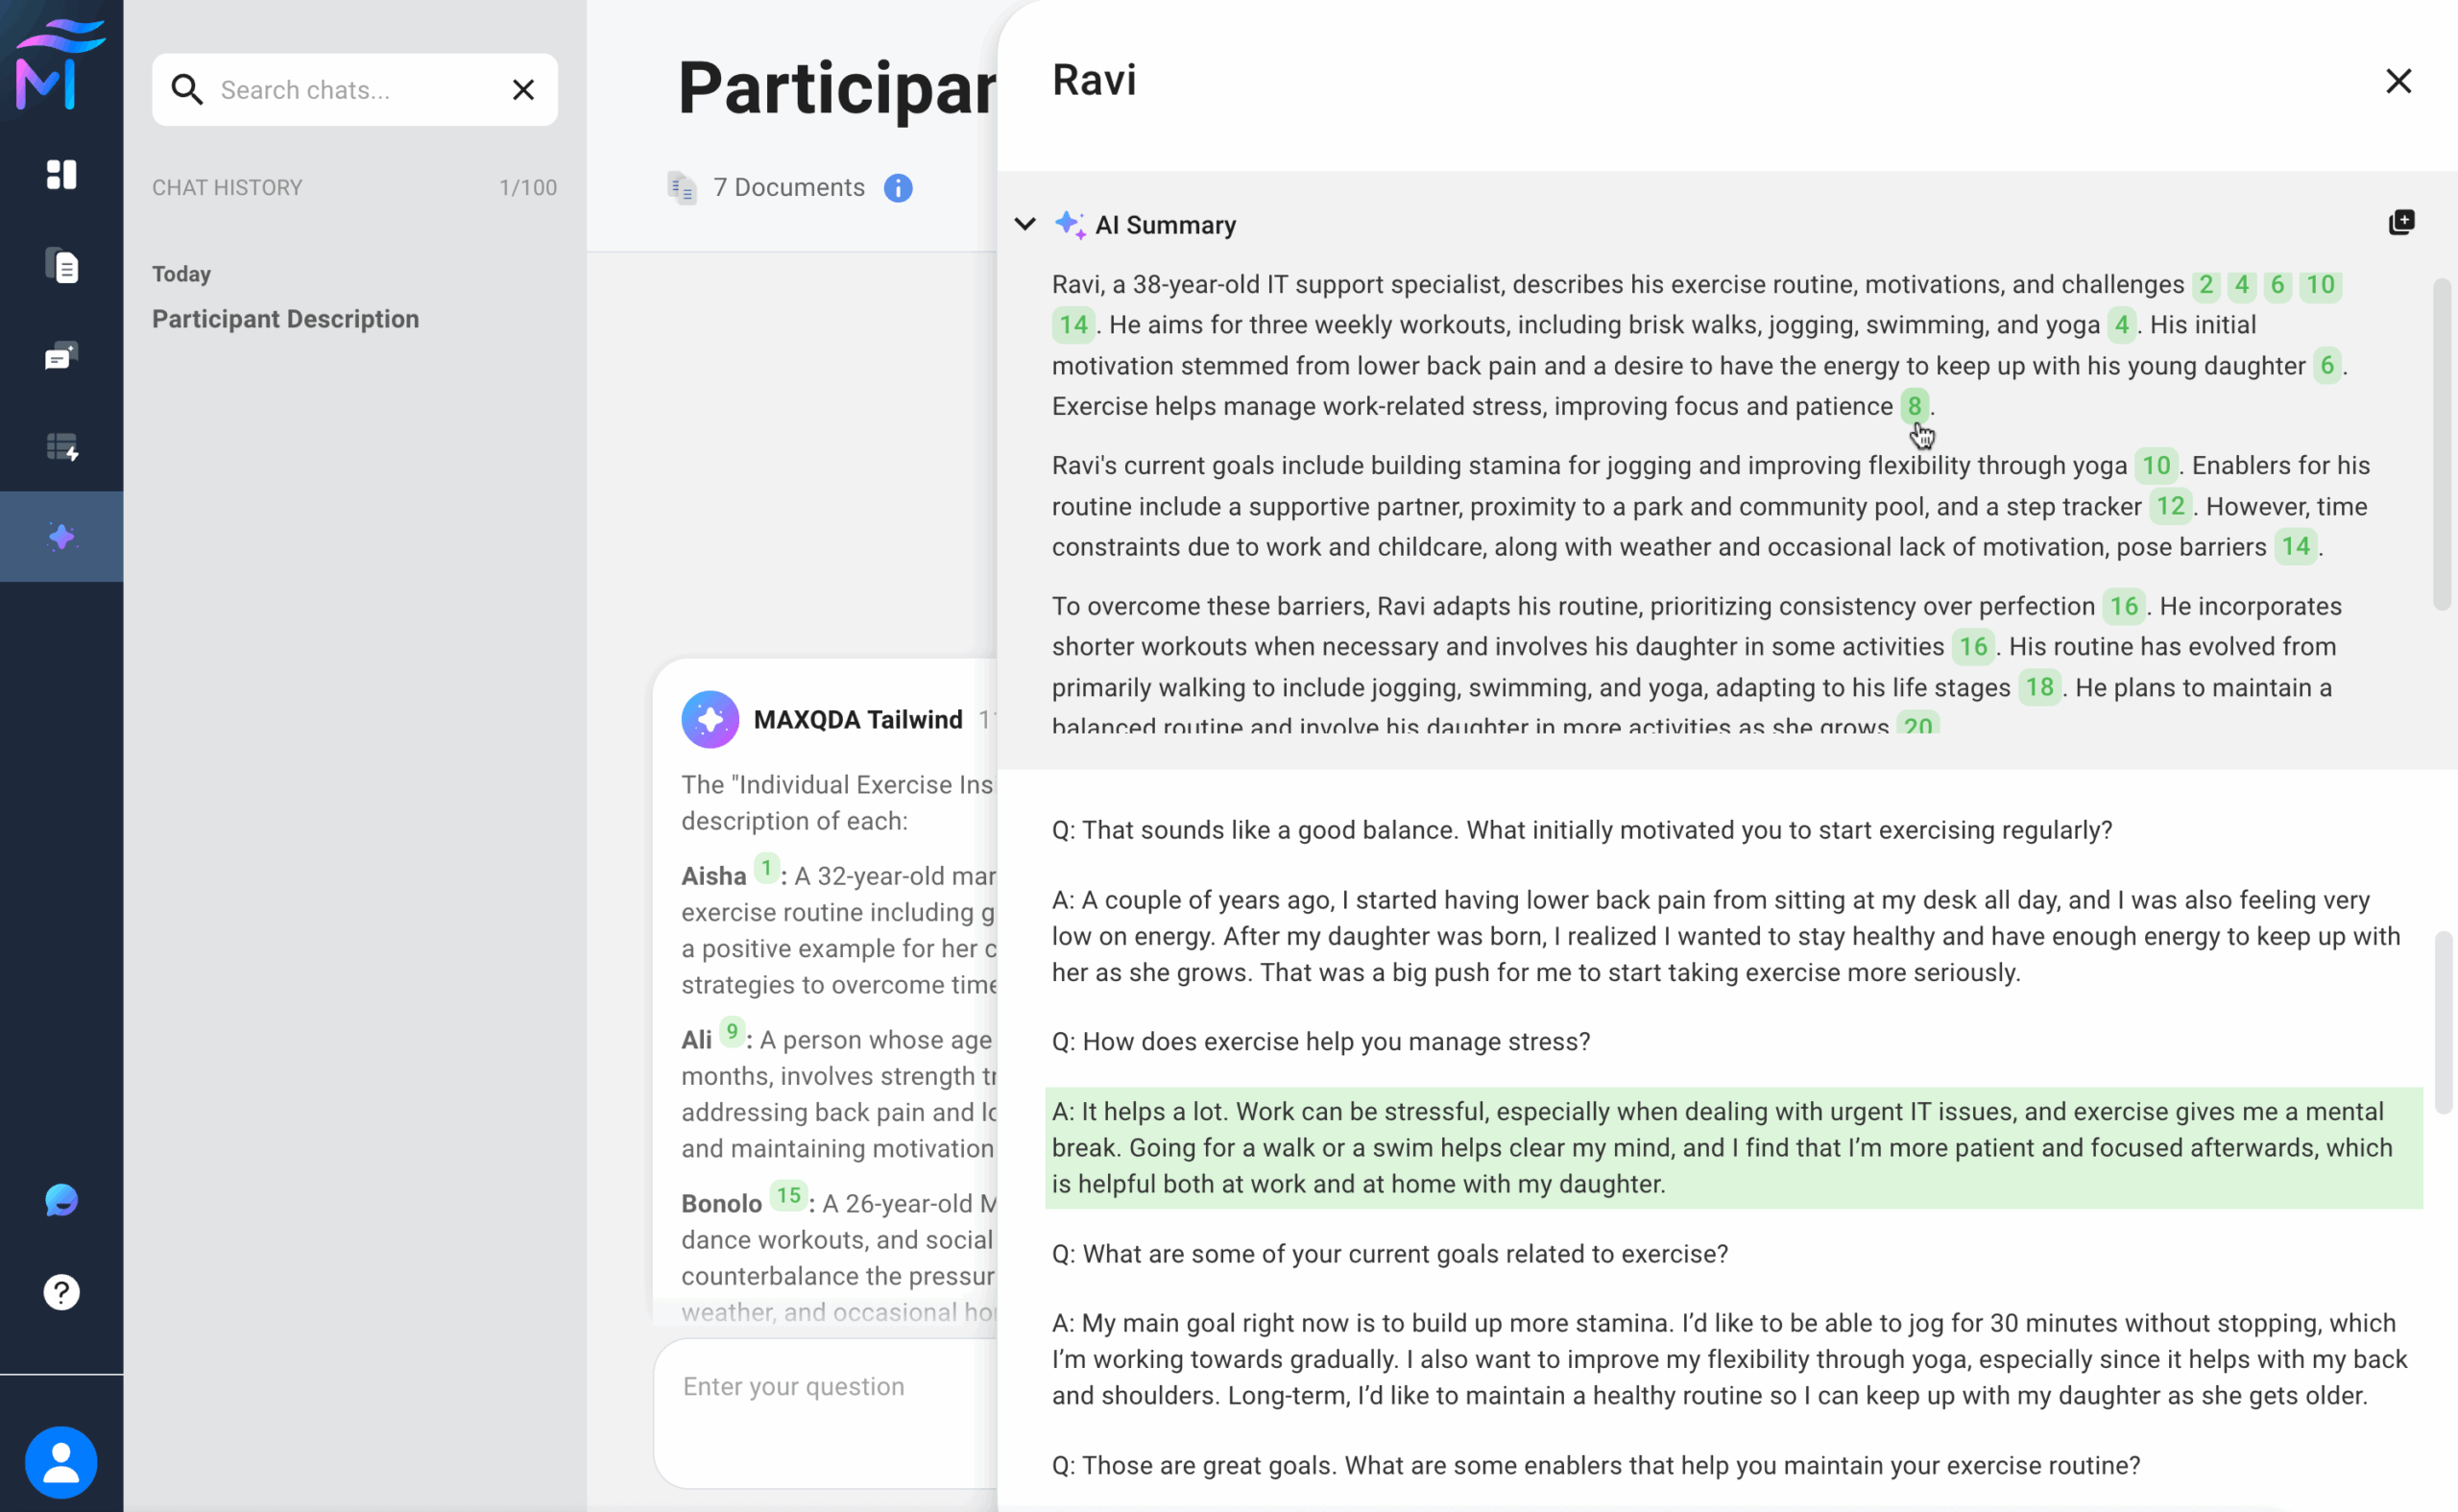The height and width of the screenshot is (1512, 2458).
Task: Select the AI sparkle icon in sidebar
Action: (x=61, y=537)
